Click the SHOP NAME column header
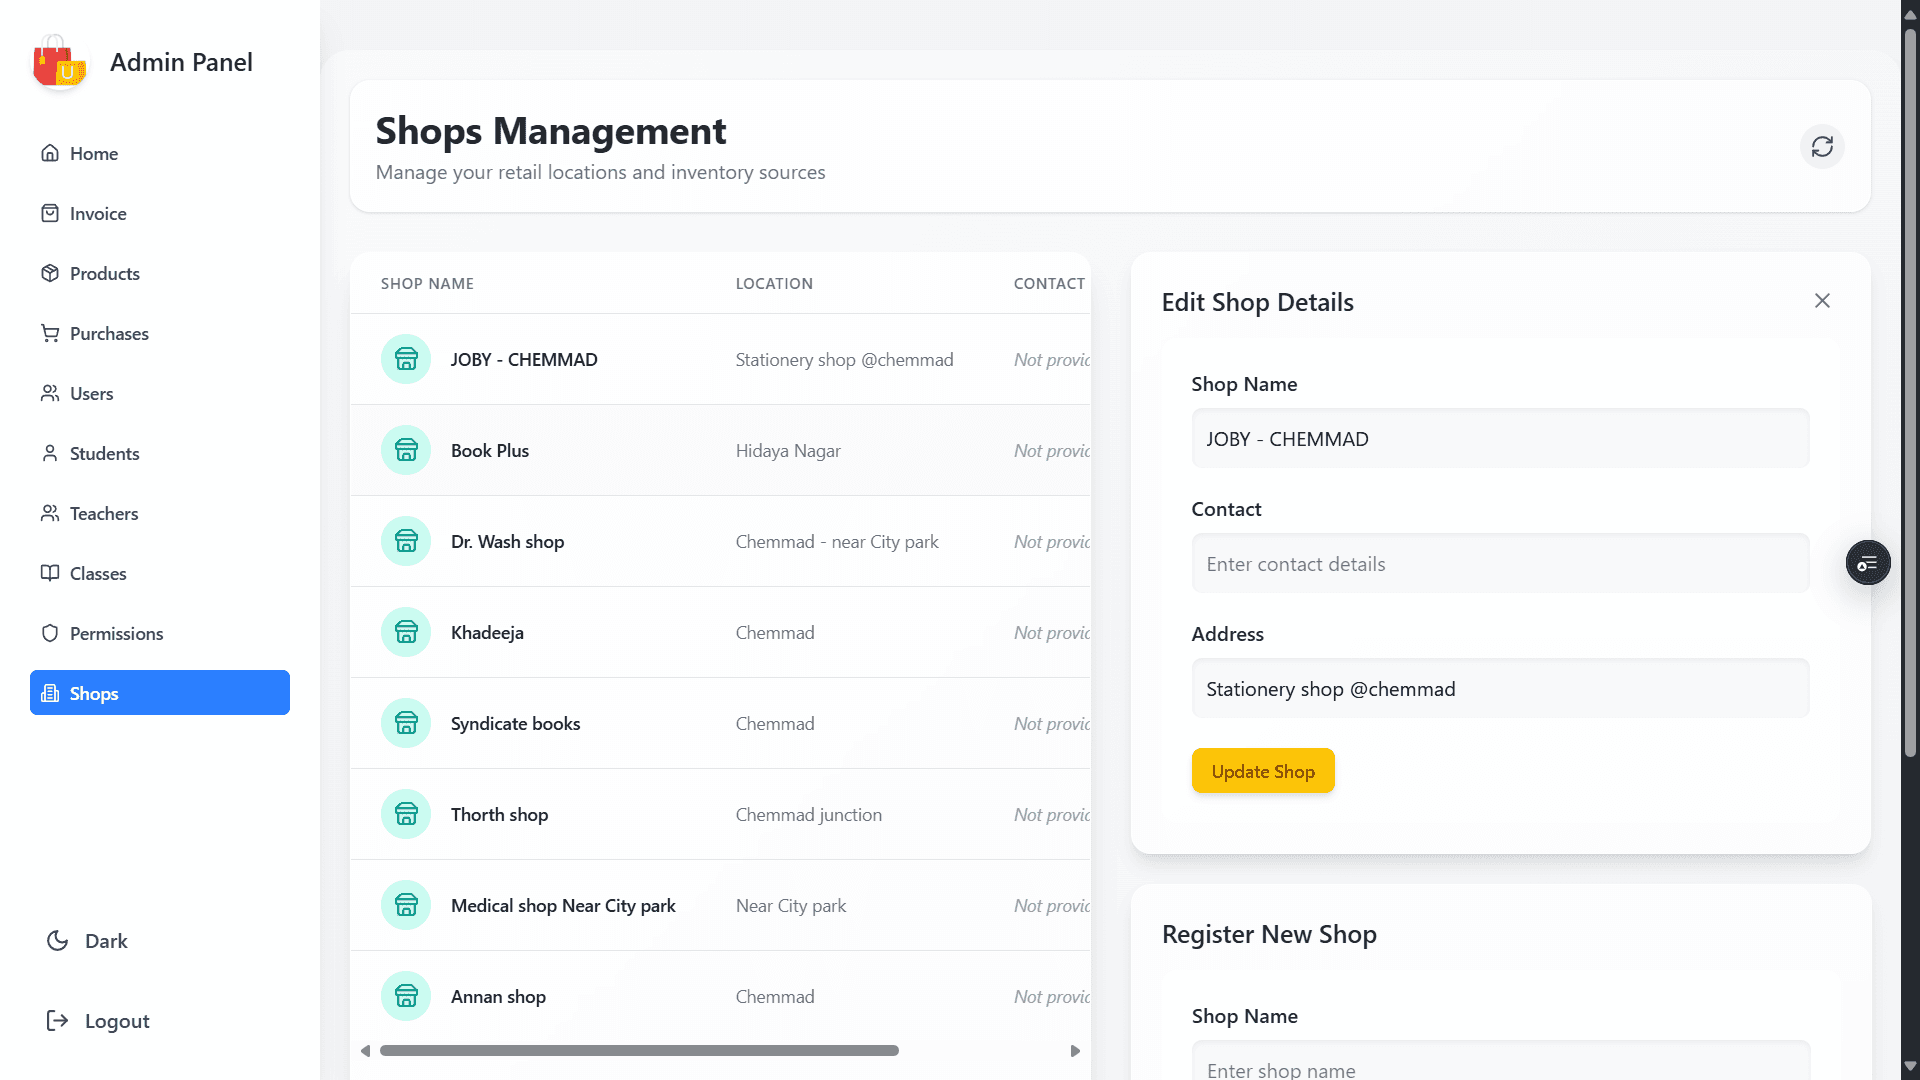 click(x=427, y=283)
